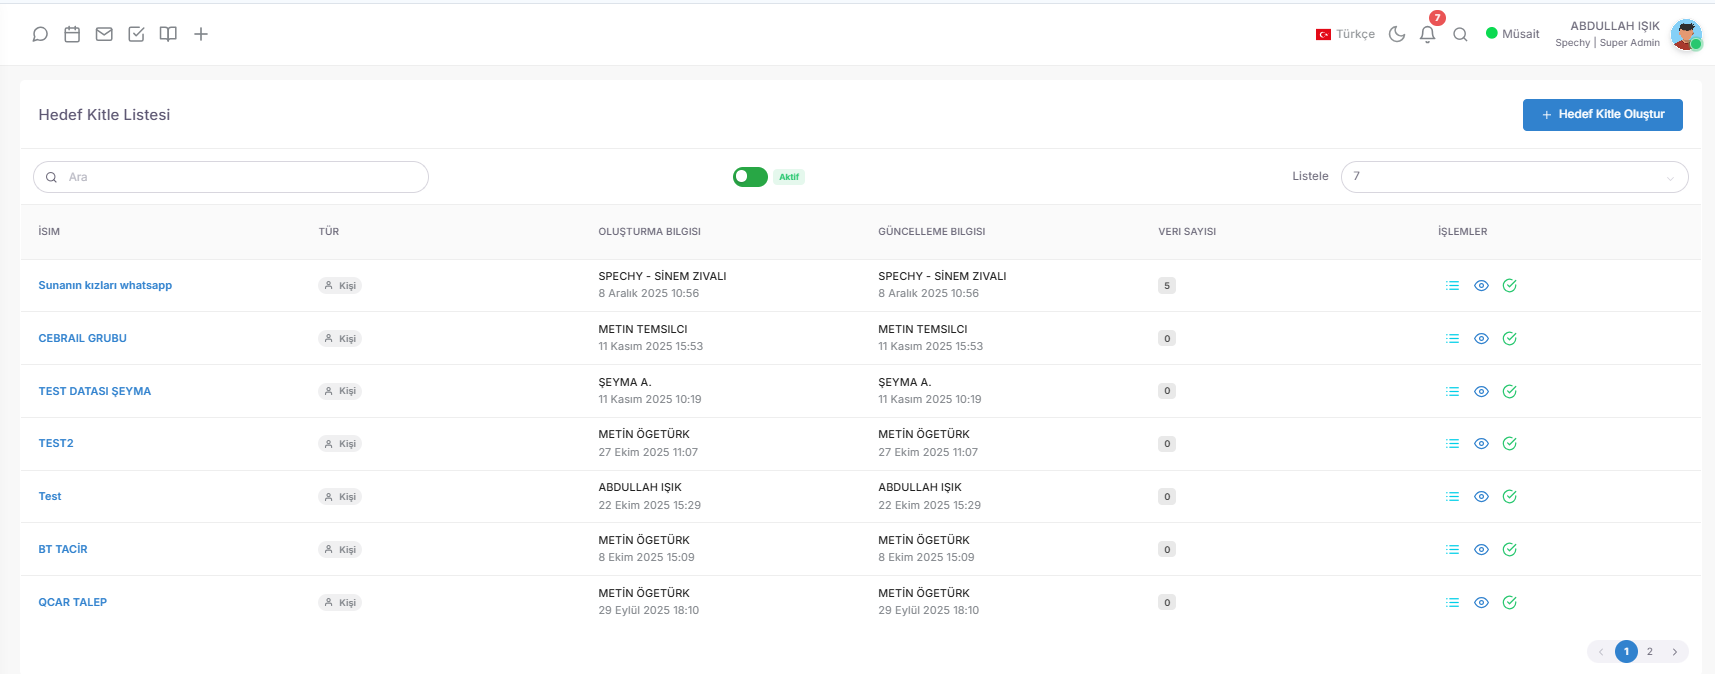Open the user avatar picture

coord(1686,34)
